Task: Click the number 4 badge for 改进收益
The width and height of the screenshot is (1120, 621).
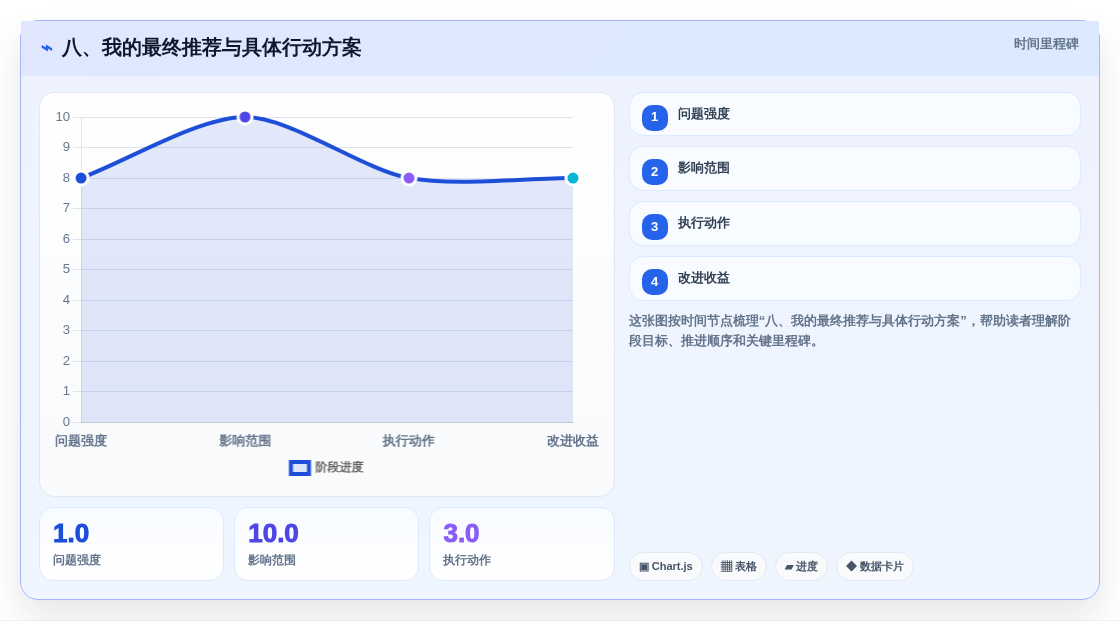Action: (x=654, y=282)
